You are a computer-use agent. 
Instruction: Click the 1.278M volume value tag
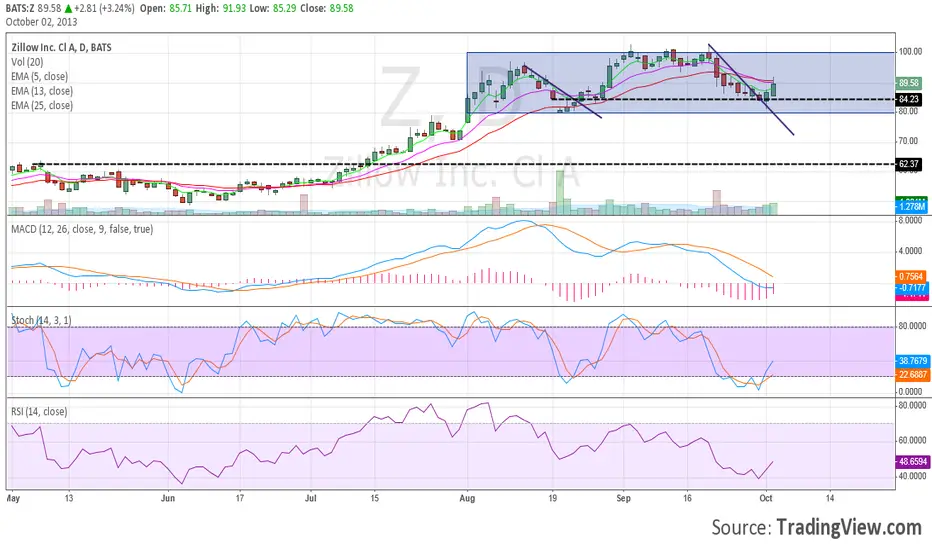pos(911,206)
